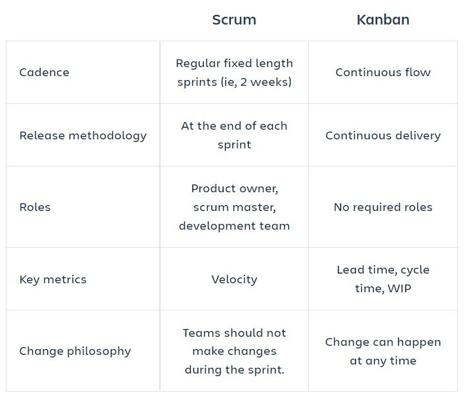465x400 pixels.
Task: Select the Cadence row label
Action: pyautogui.click(x=44, y=72)
